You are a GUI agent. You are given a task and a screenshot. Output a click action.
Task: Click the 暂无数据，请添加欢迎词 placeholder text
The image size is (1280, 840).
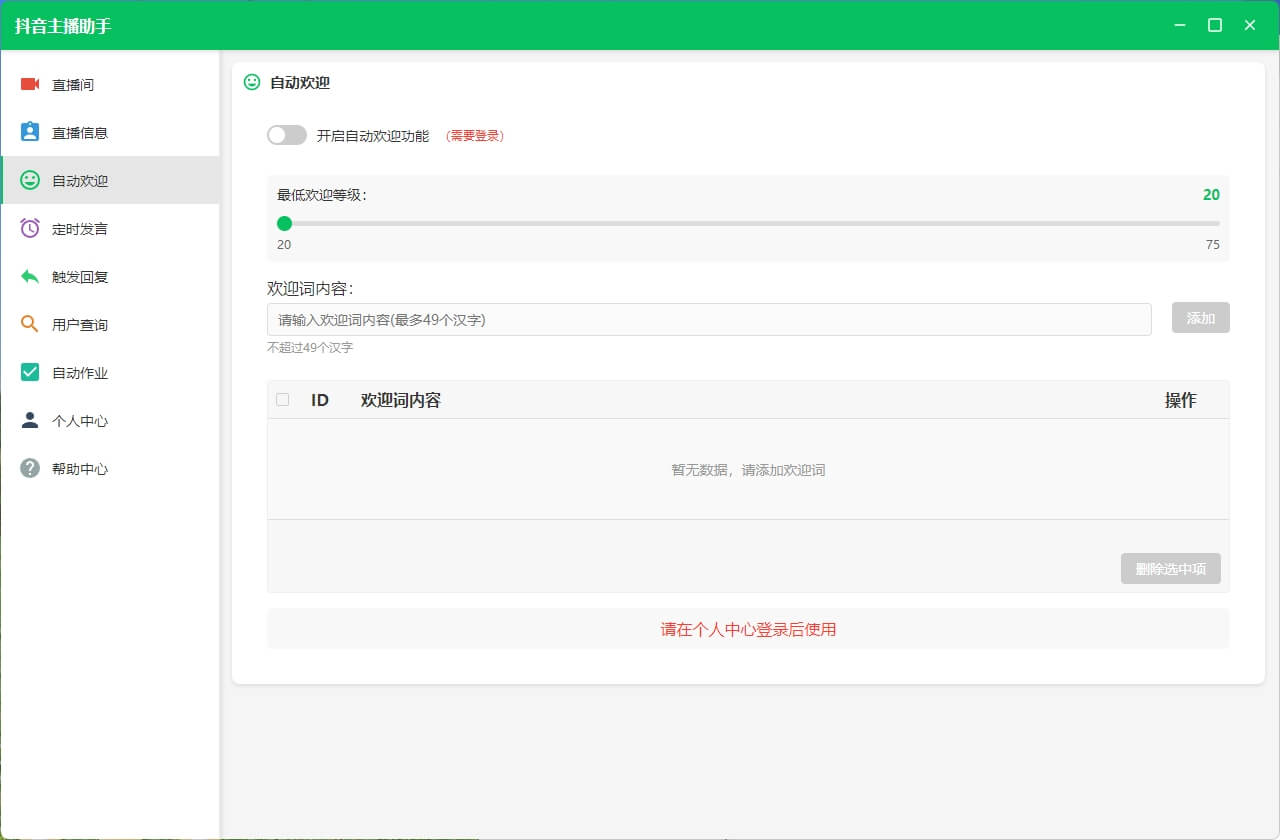748,470
